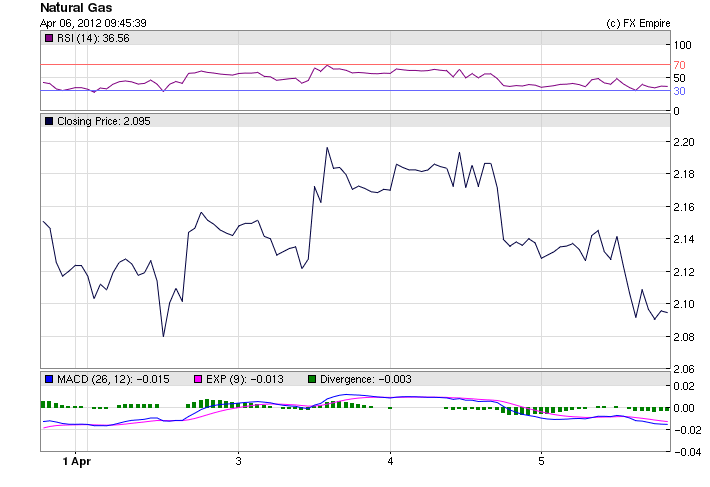Click the 2.18 price axis label
Screen dimensions: 710x487
[x=684, y=174]
